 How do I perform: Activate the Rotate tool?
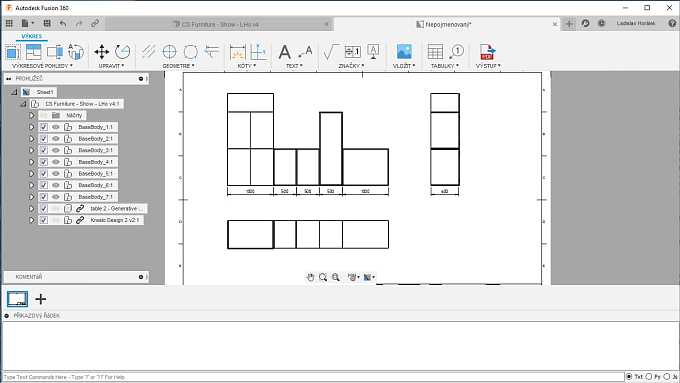point(123,52)
